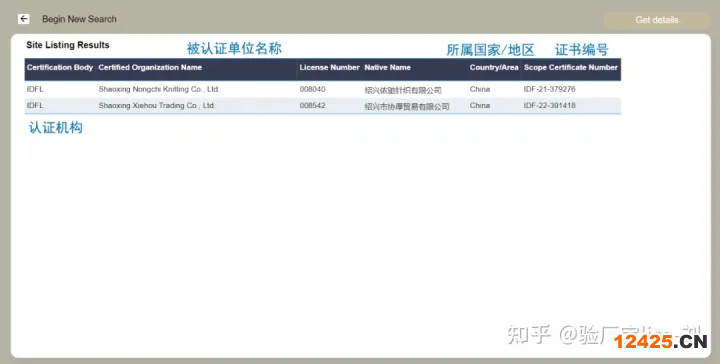720x364 pixels.
Task: Click license number 008542
Action: pyautogui.click(x=312, y=105)
